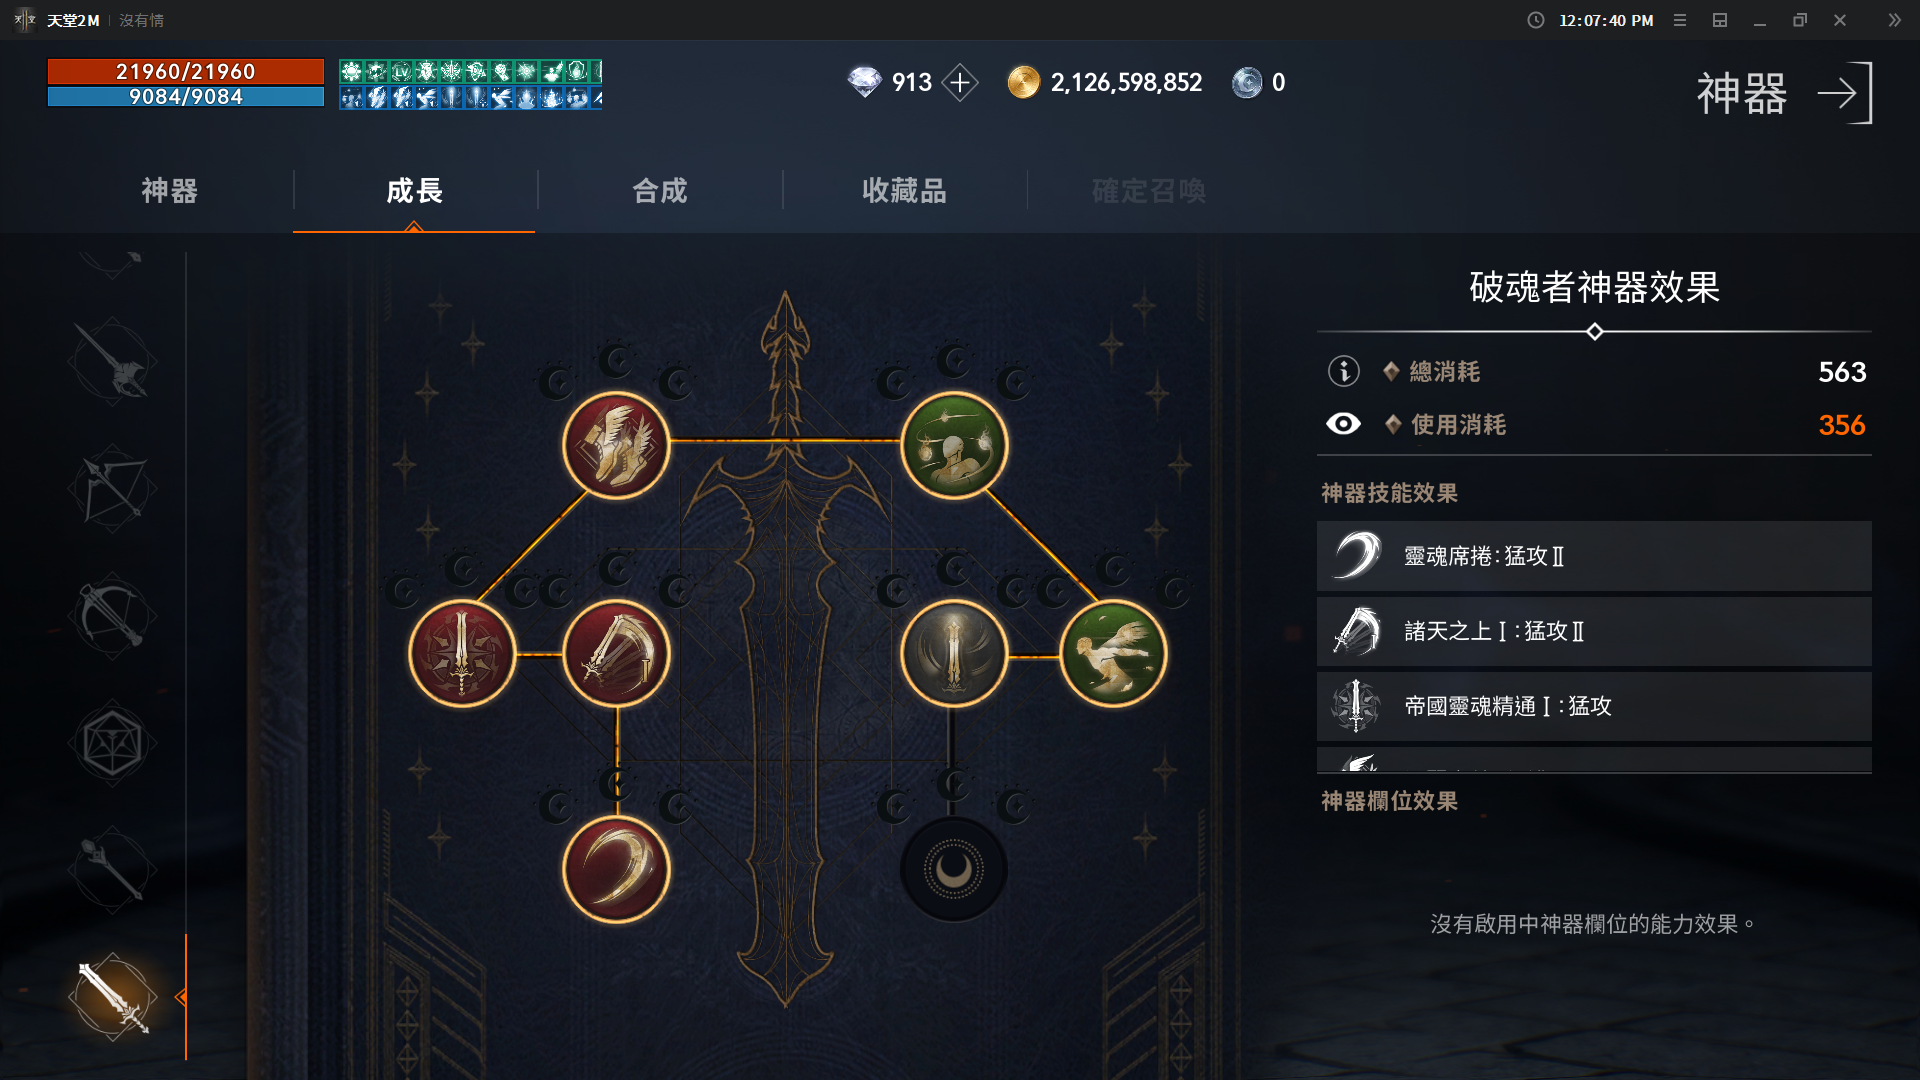Image resolution: width=1920 pixels, height=1080 pixels.
Task: Choose the bow weapon in sidebar
Action: coord(112,489)
